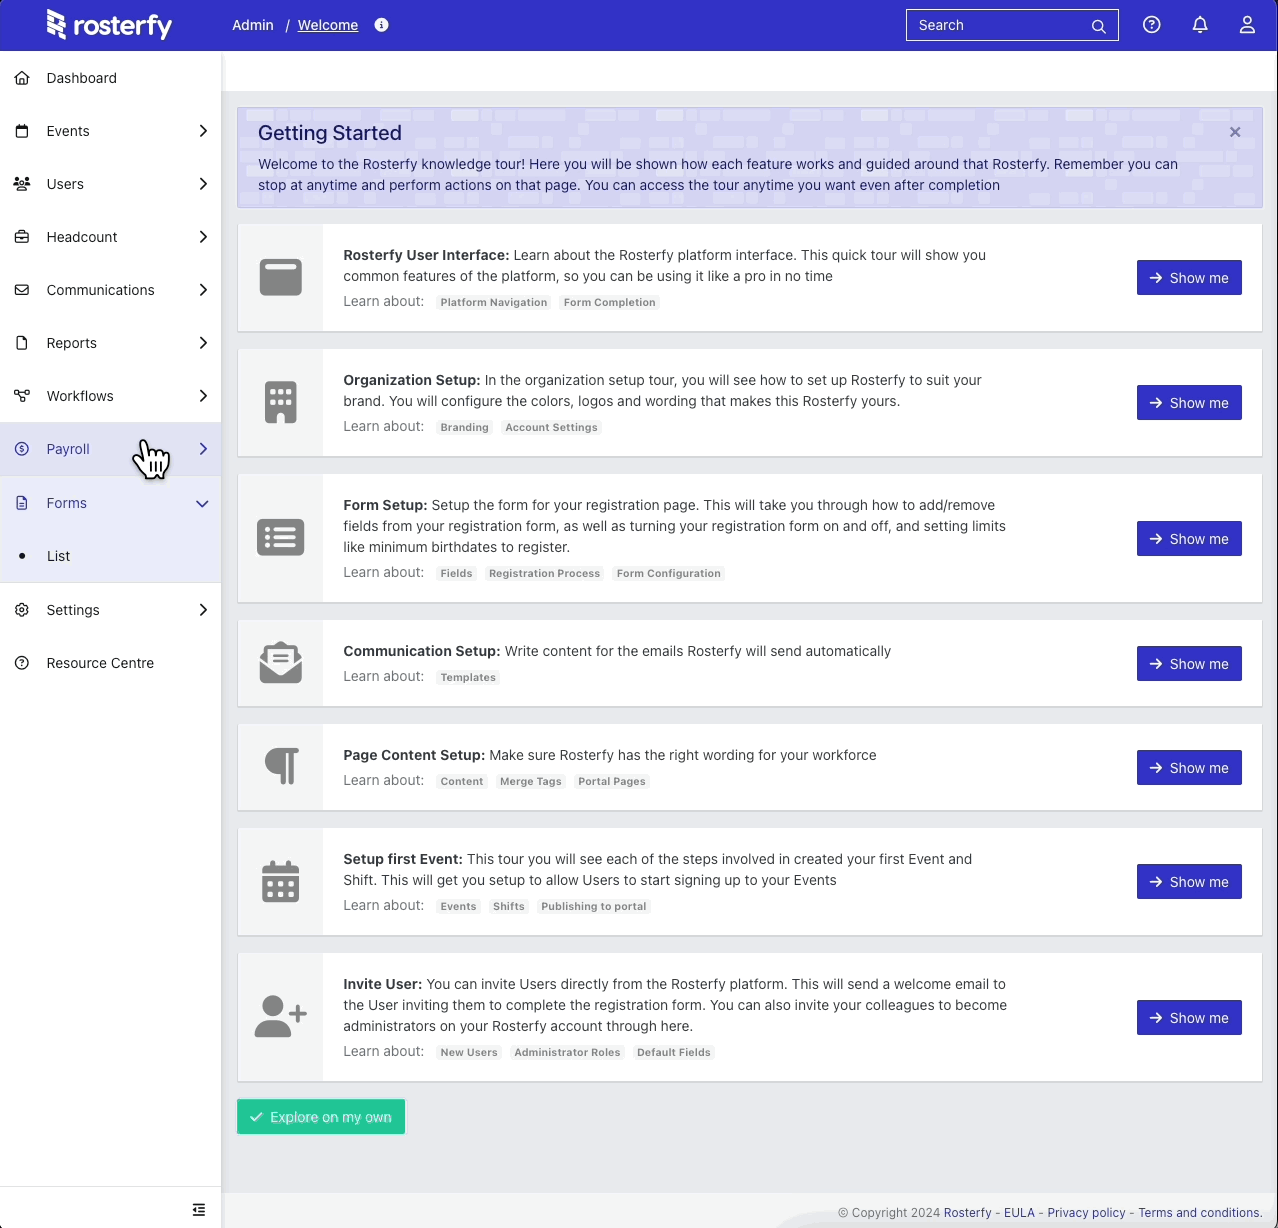Viewport: 1278px width, 1228px height.
Task: Click the Reports document icon
Action: (22, 343)
